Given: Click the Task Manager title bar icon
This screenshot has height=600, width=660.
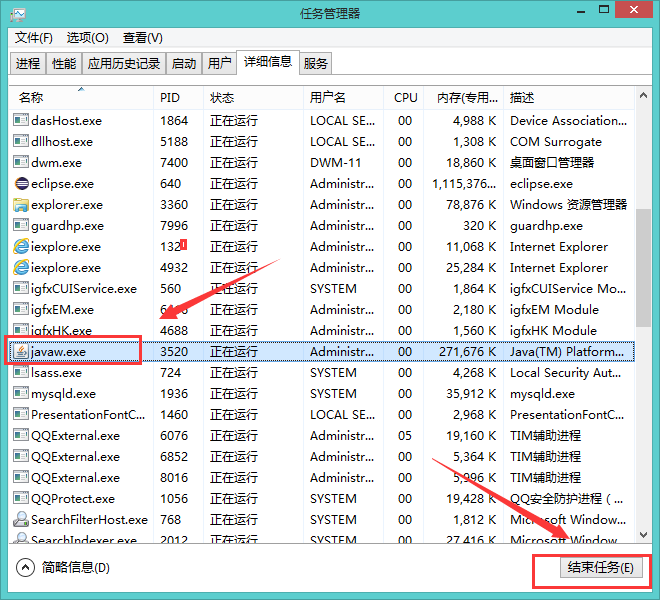Looking at the screenshot, I should click(18, 14).
